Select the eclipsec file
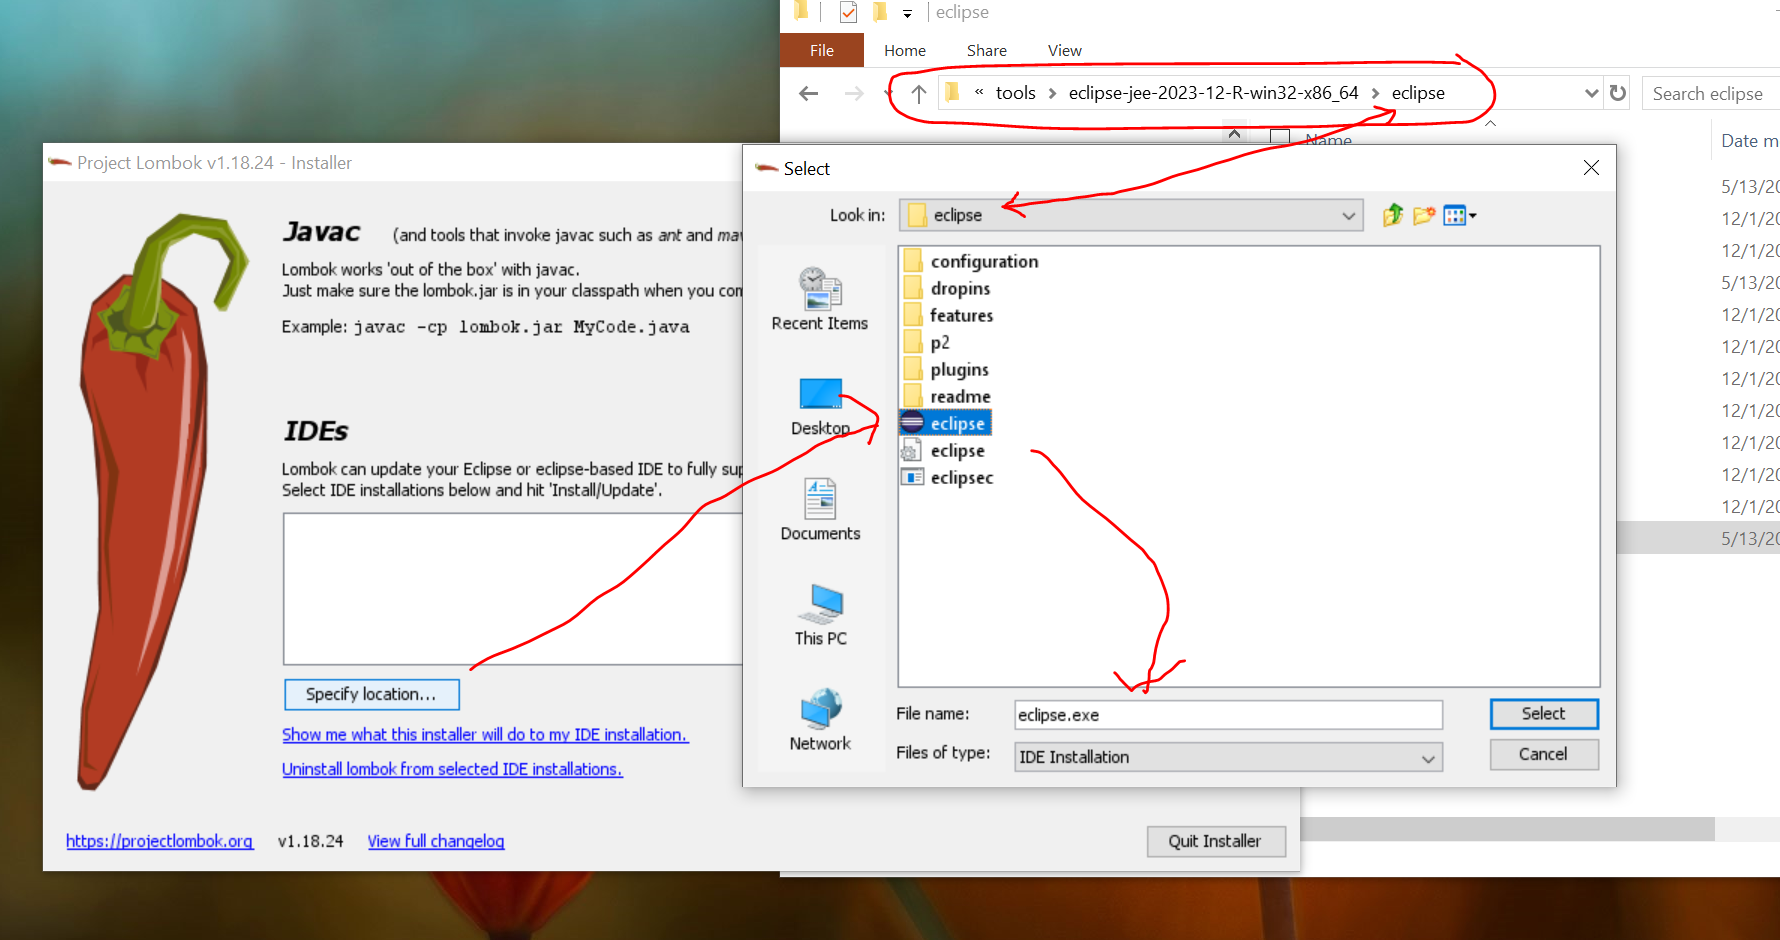The width and height of the screenshot is (1780, 940). (x=947, y=477)
